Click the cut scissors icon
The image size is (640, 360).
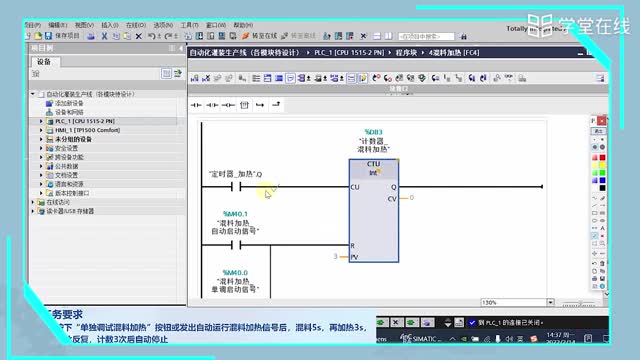click(104, 36)
